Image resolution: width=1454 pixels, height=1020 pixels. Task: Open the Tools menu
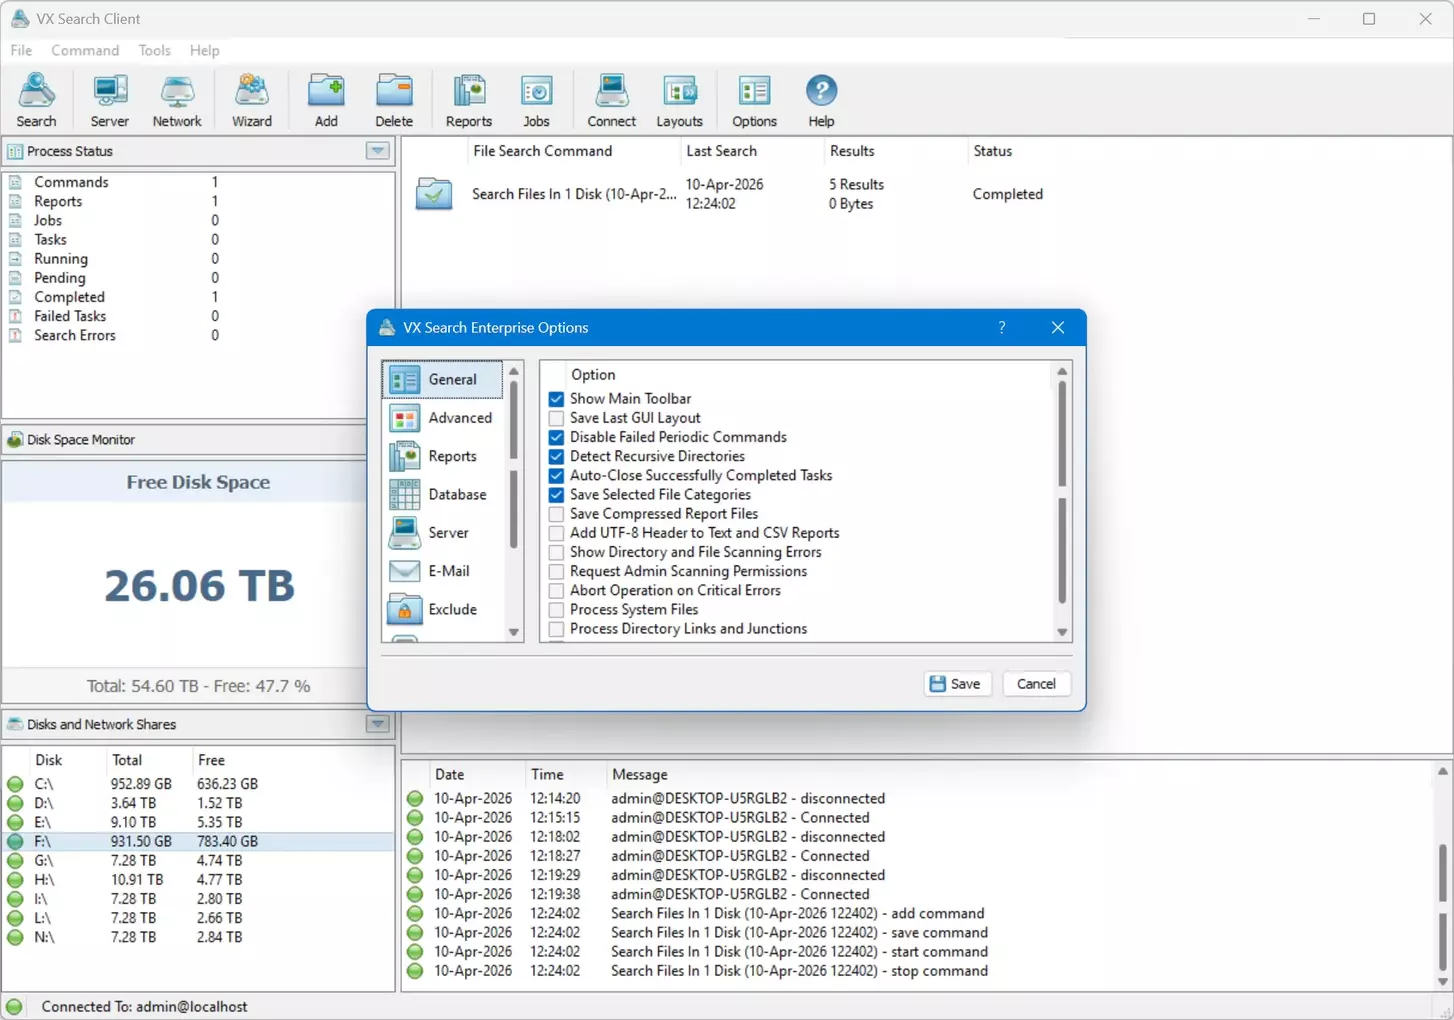pyautogui.click(x=154, y=50)
